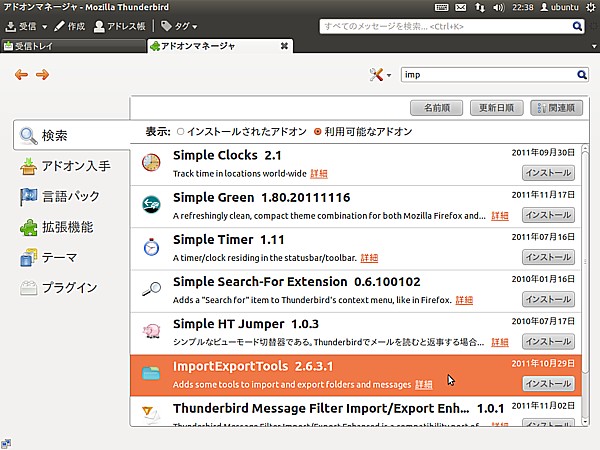Open 詳細 link for Simple Green
The width and height of the screenshot is (600, 450).
pos(500,216)
